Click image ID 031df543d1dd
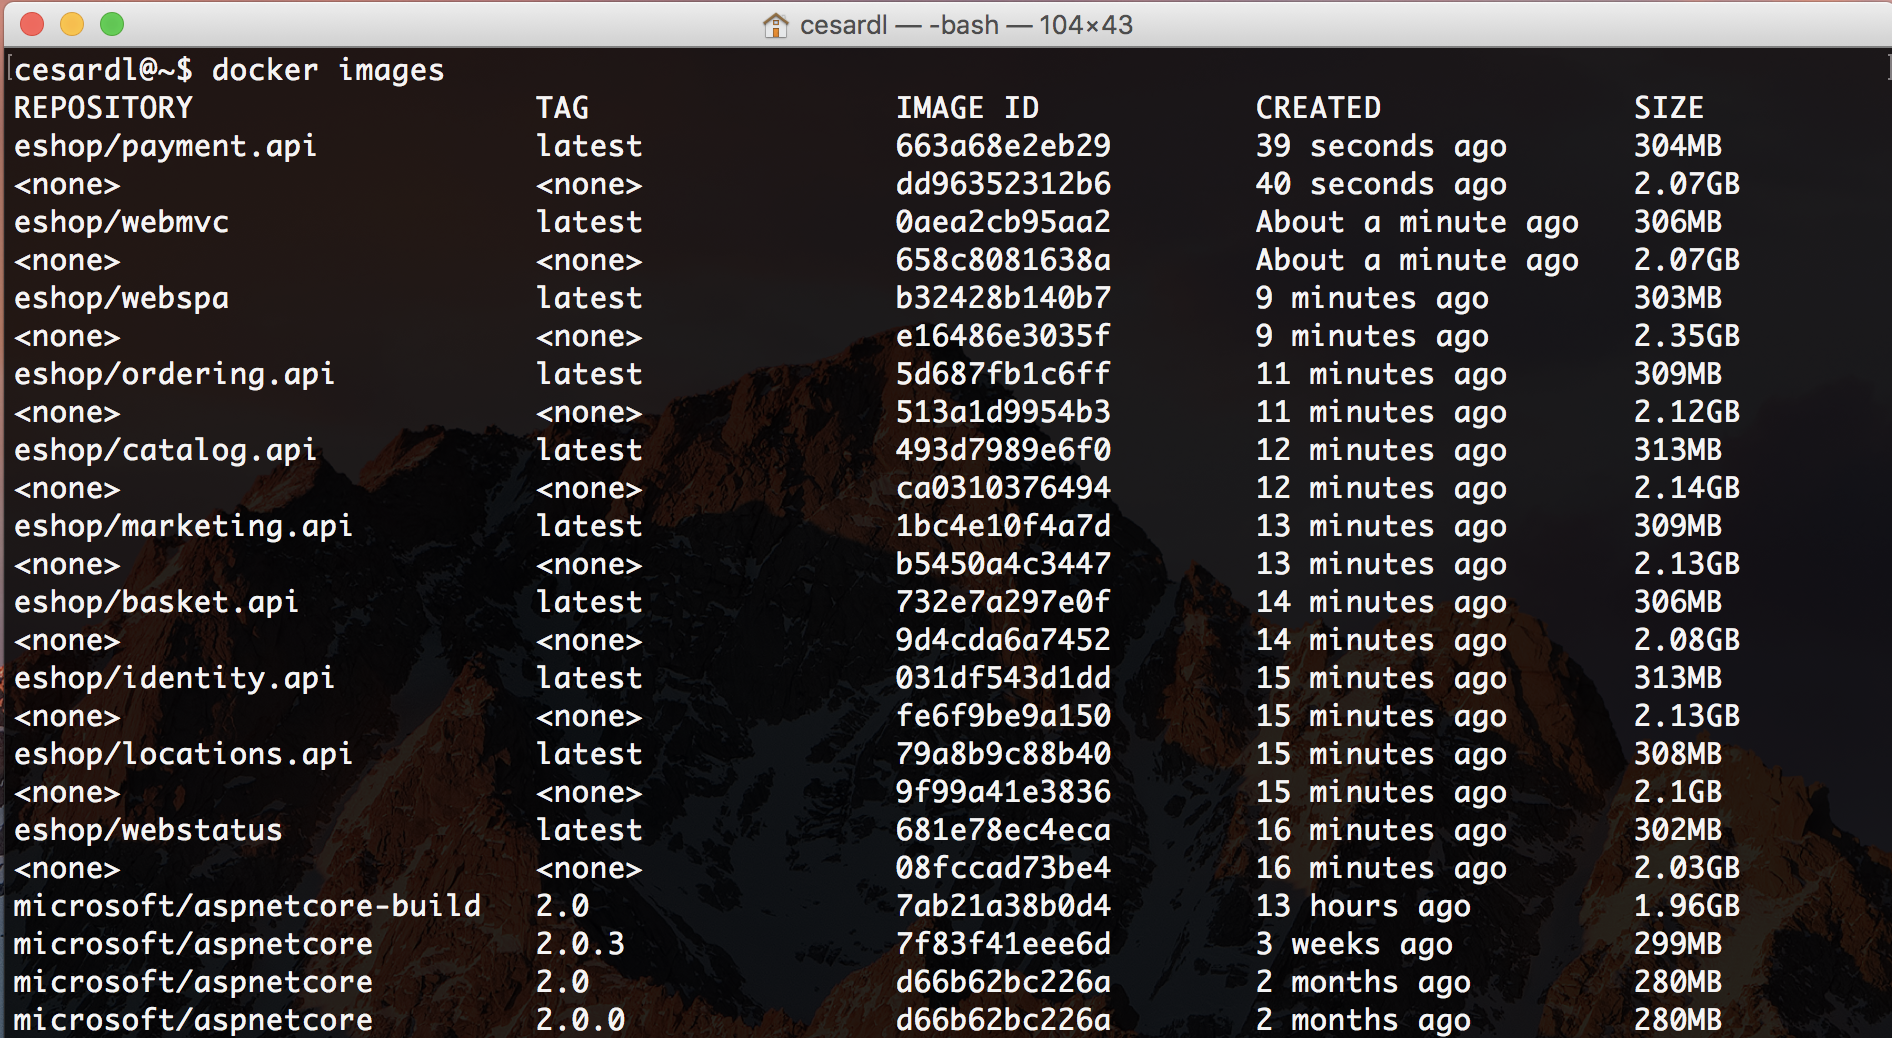This screenshot has height=1038, width=1892. click(x=1003, y=678)
